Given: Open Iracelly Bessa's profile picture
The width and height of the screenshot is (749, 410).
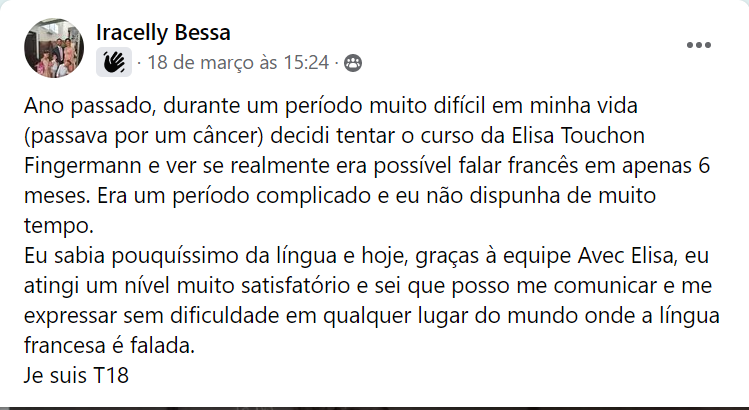Looking at the screenshot, I should point(52,47).
